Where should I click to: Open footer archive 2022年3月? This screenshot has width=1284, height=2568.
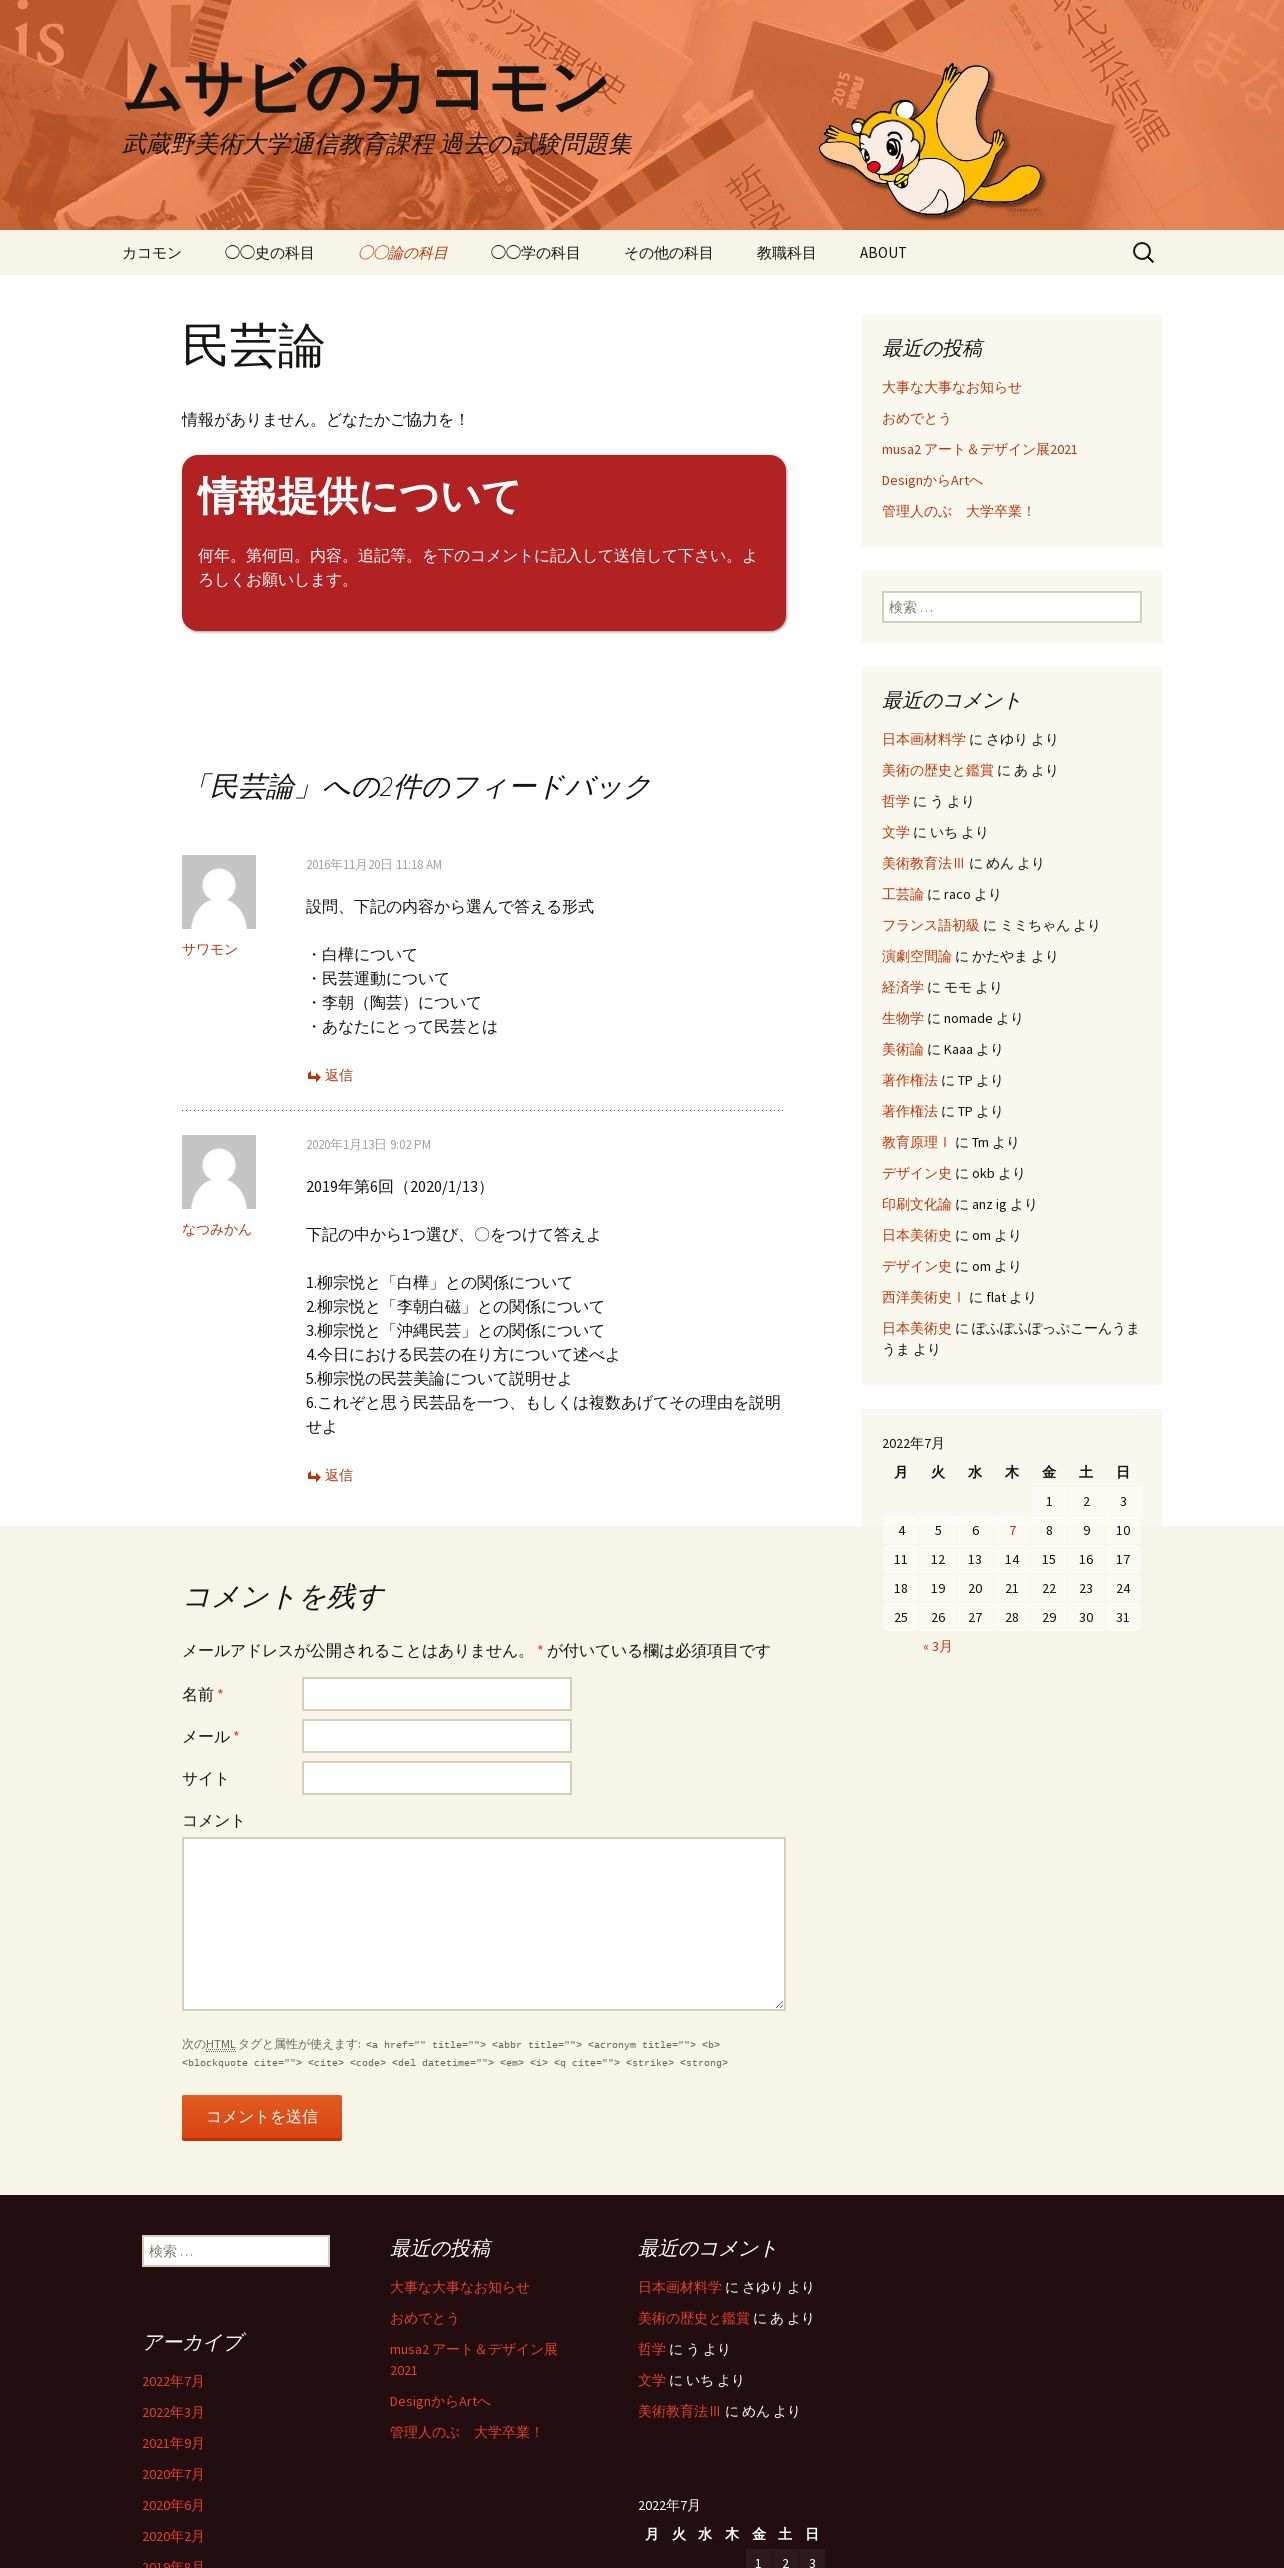pos(173,2413)
